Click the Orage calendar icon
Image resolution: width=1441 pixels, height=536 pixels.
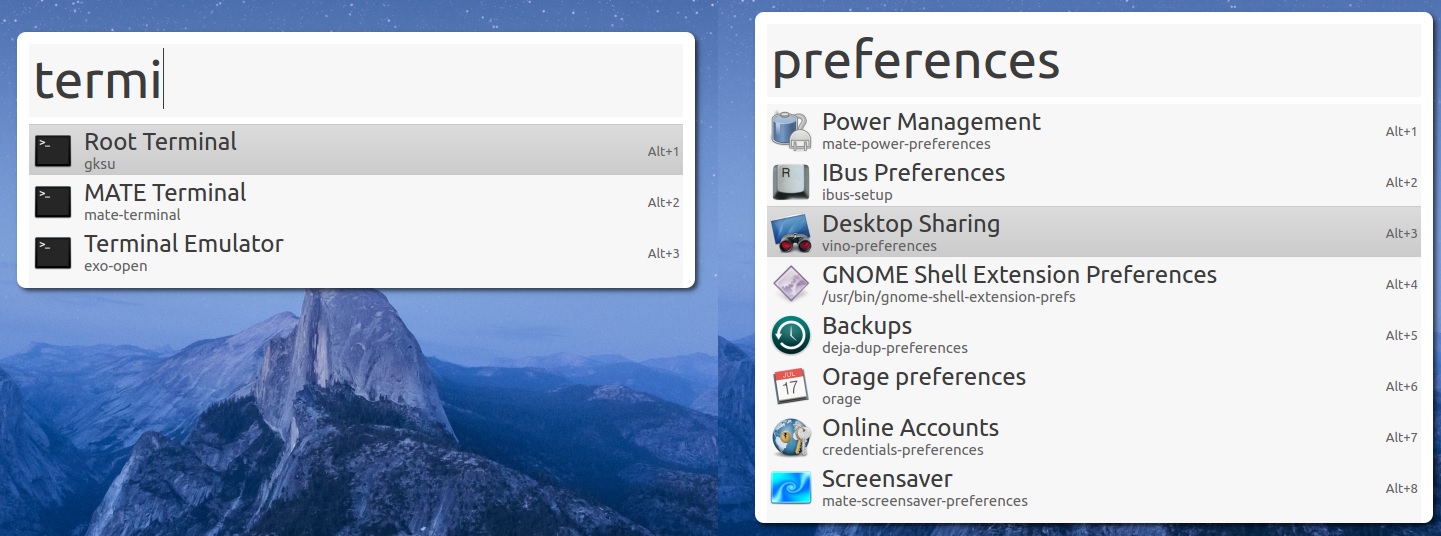point(790,385)
